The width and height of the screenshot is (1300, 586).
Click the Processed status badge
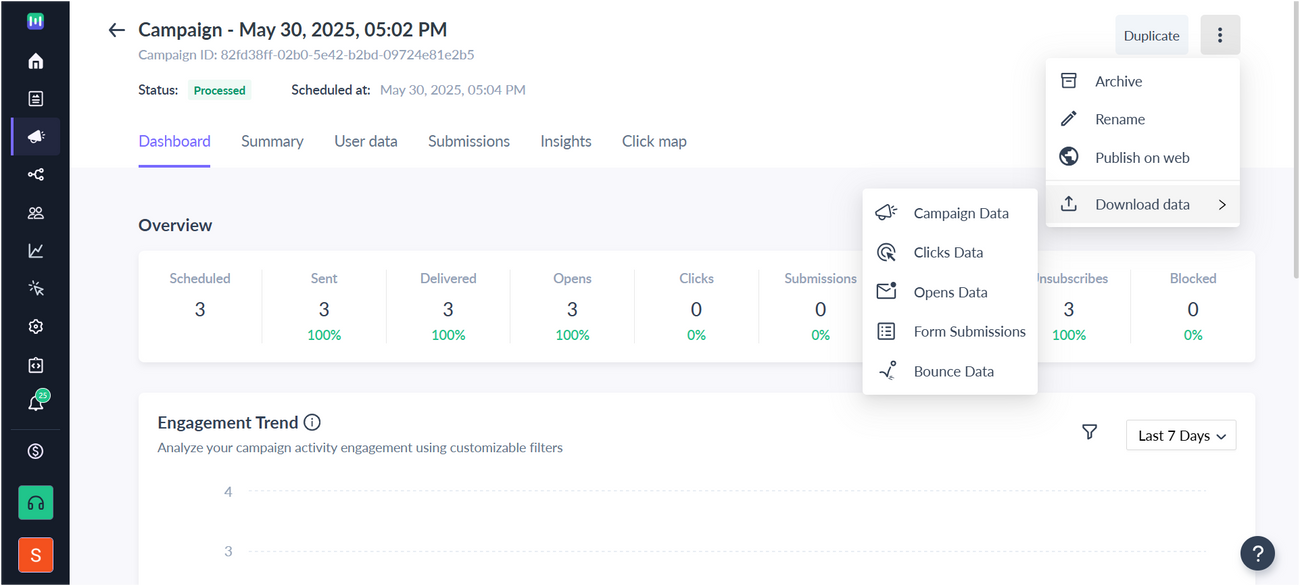pos(219,90)
